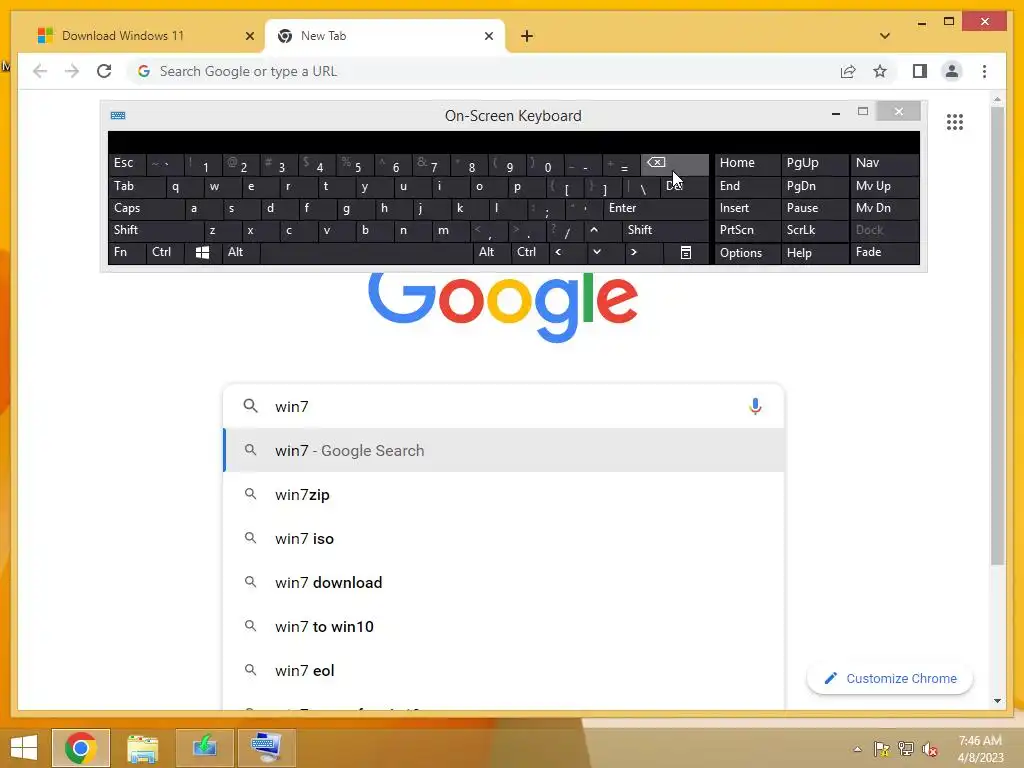Screen dimensions: 1024x768
Task: Choose win7 - Google Search suggestion
Action: [x=504, y=450]
